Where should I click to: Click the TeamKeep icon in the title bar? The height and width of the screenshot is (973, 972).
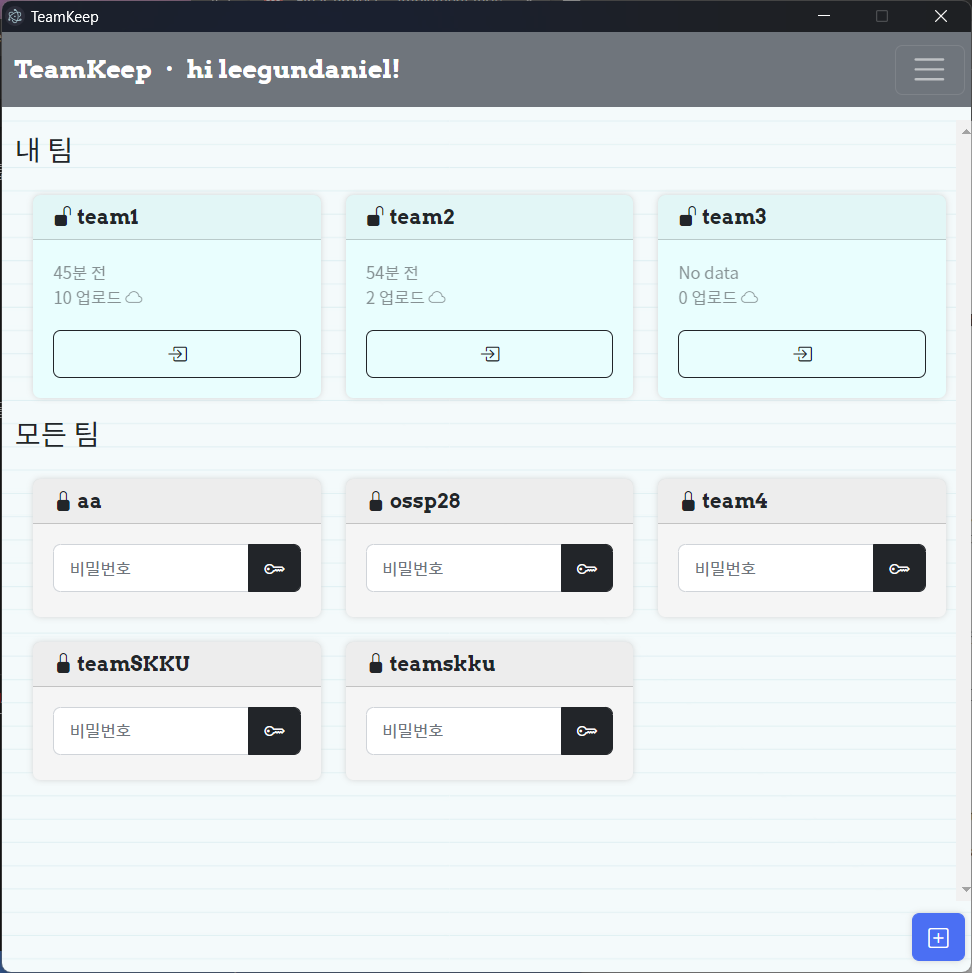tap(14, 16)
